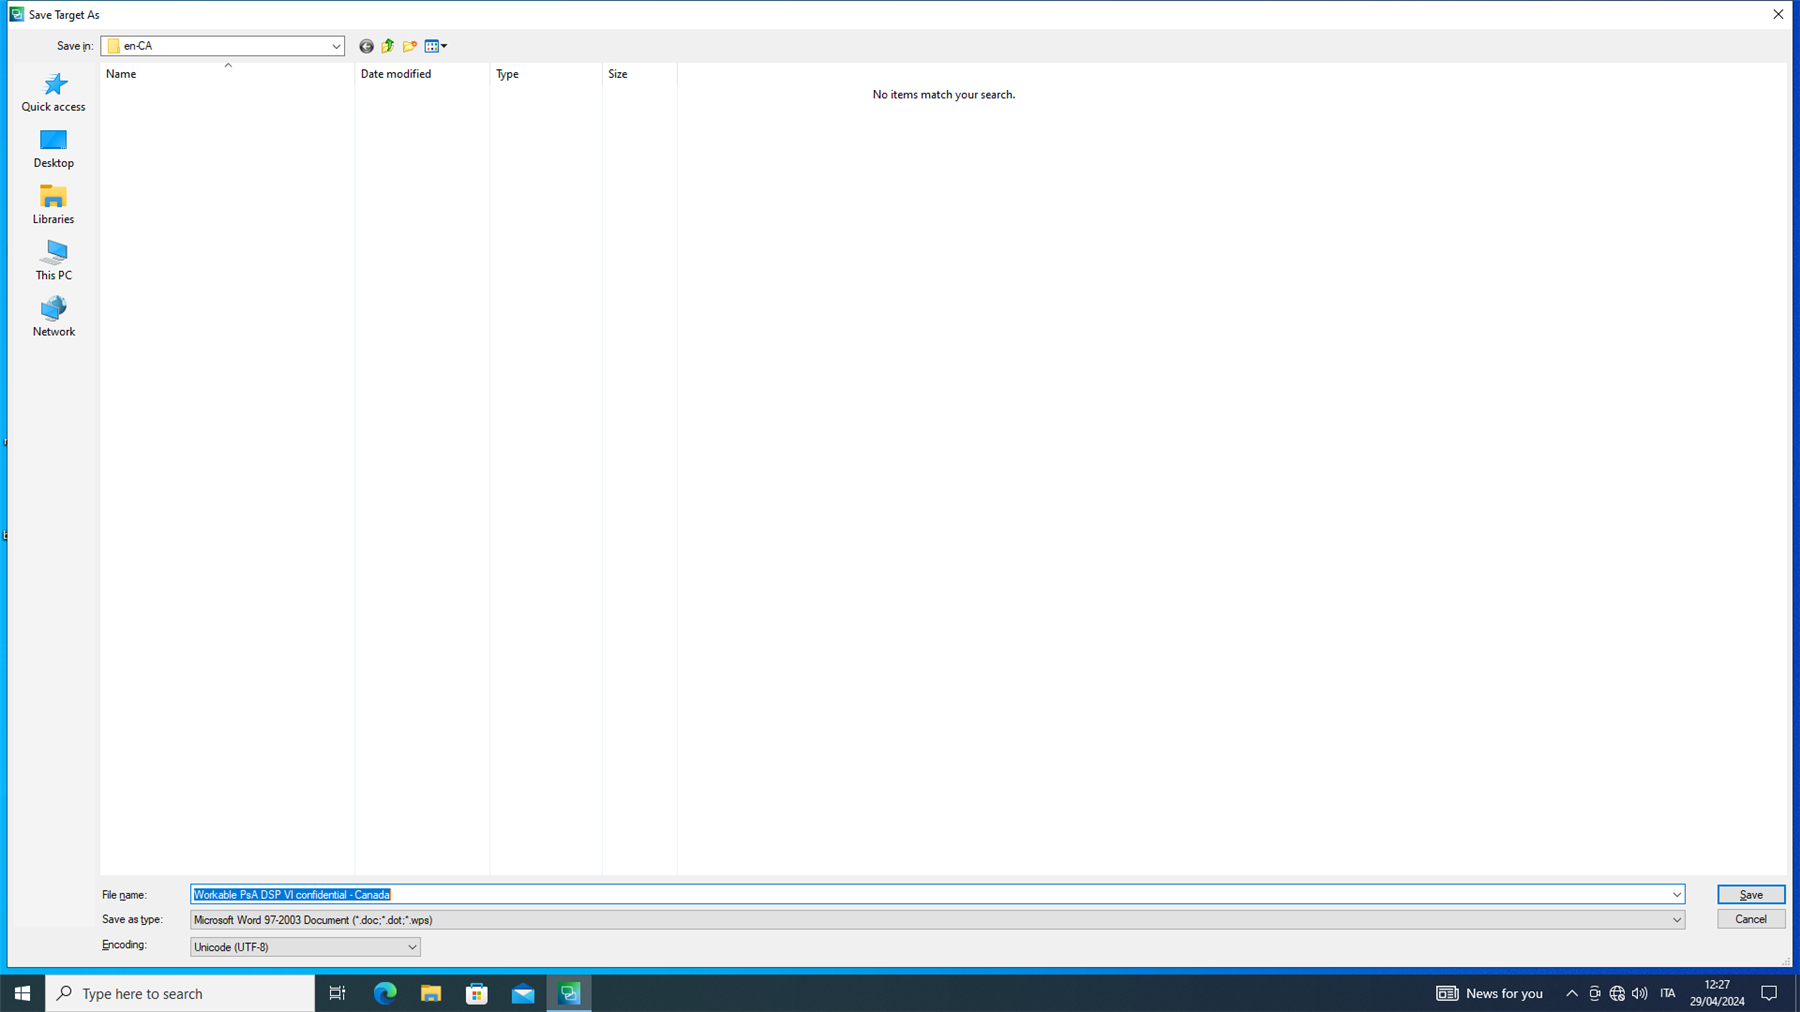Open the News for you widget
1800x1012 pixels.
(1489, 993)
